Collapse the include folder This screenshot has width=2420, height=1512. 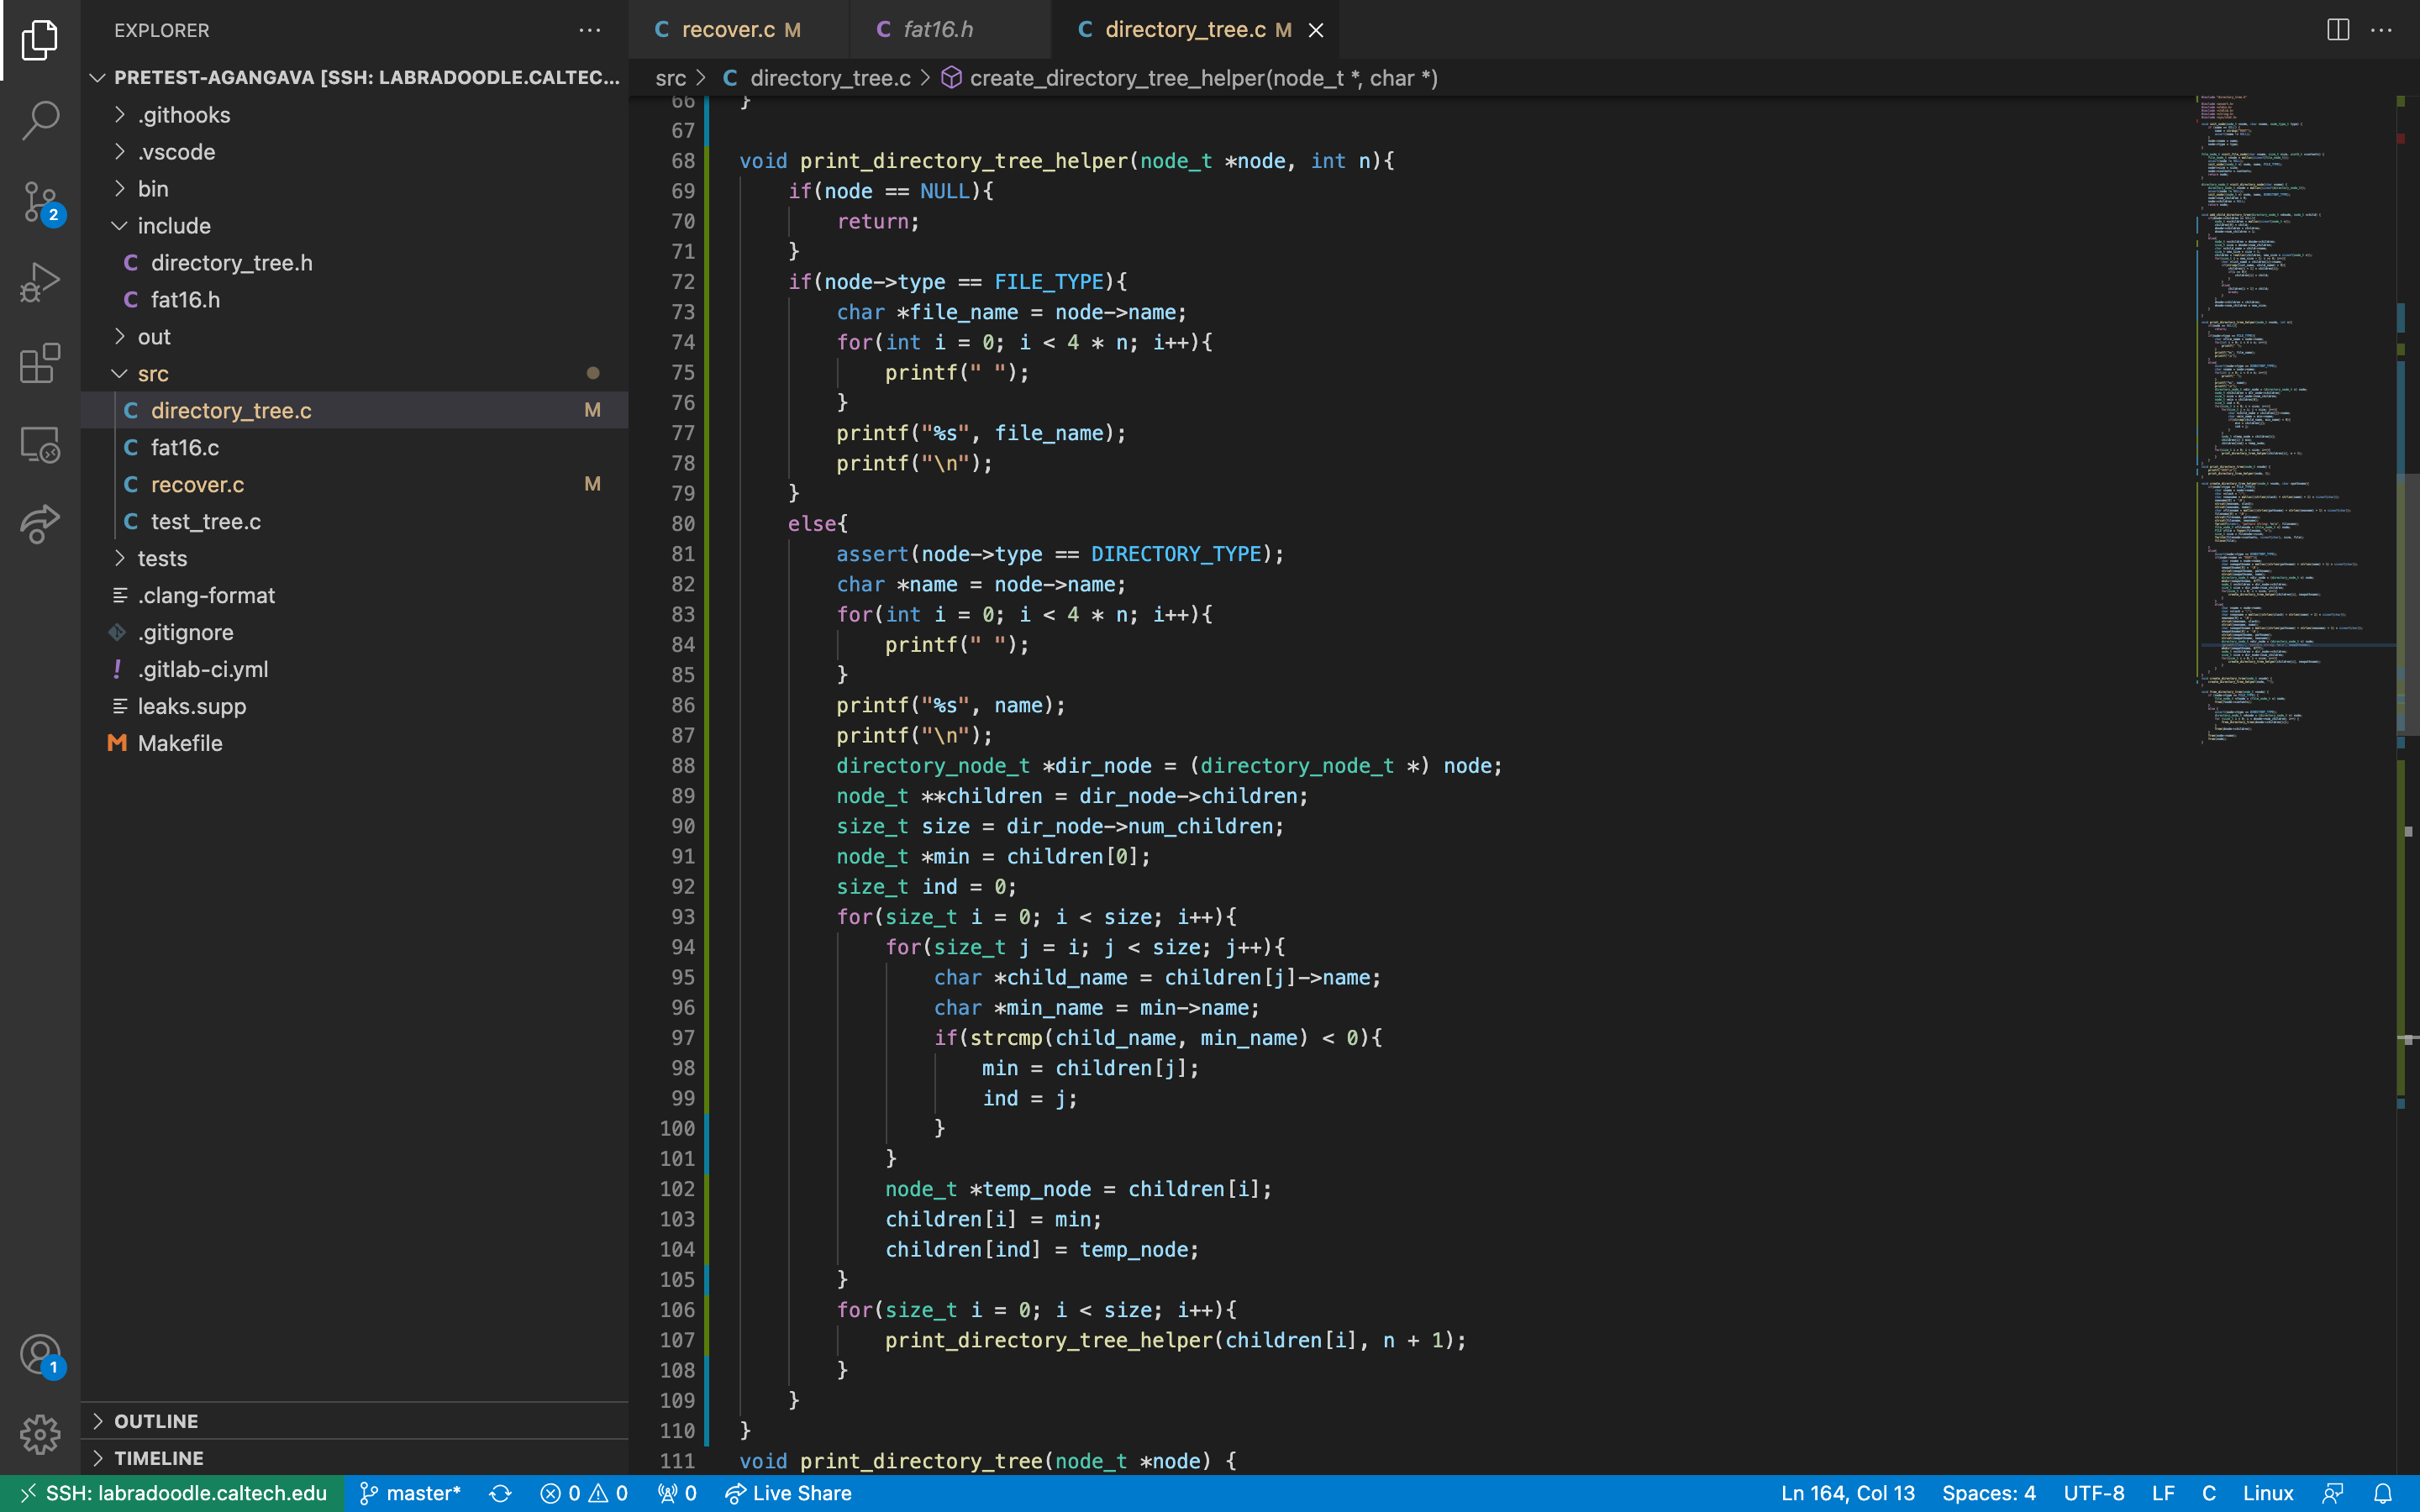click(x=173, y=226)
